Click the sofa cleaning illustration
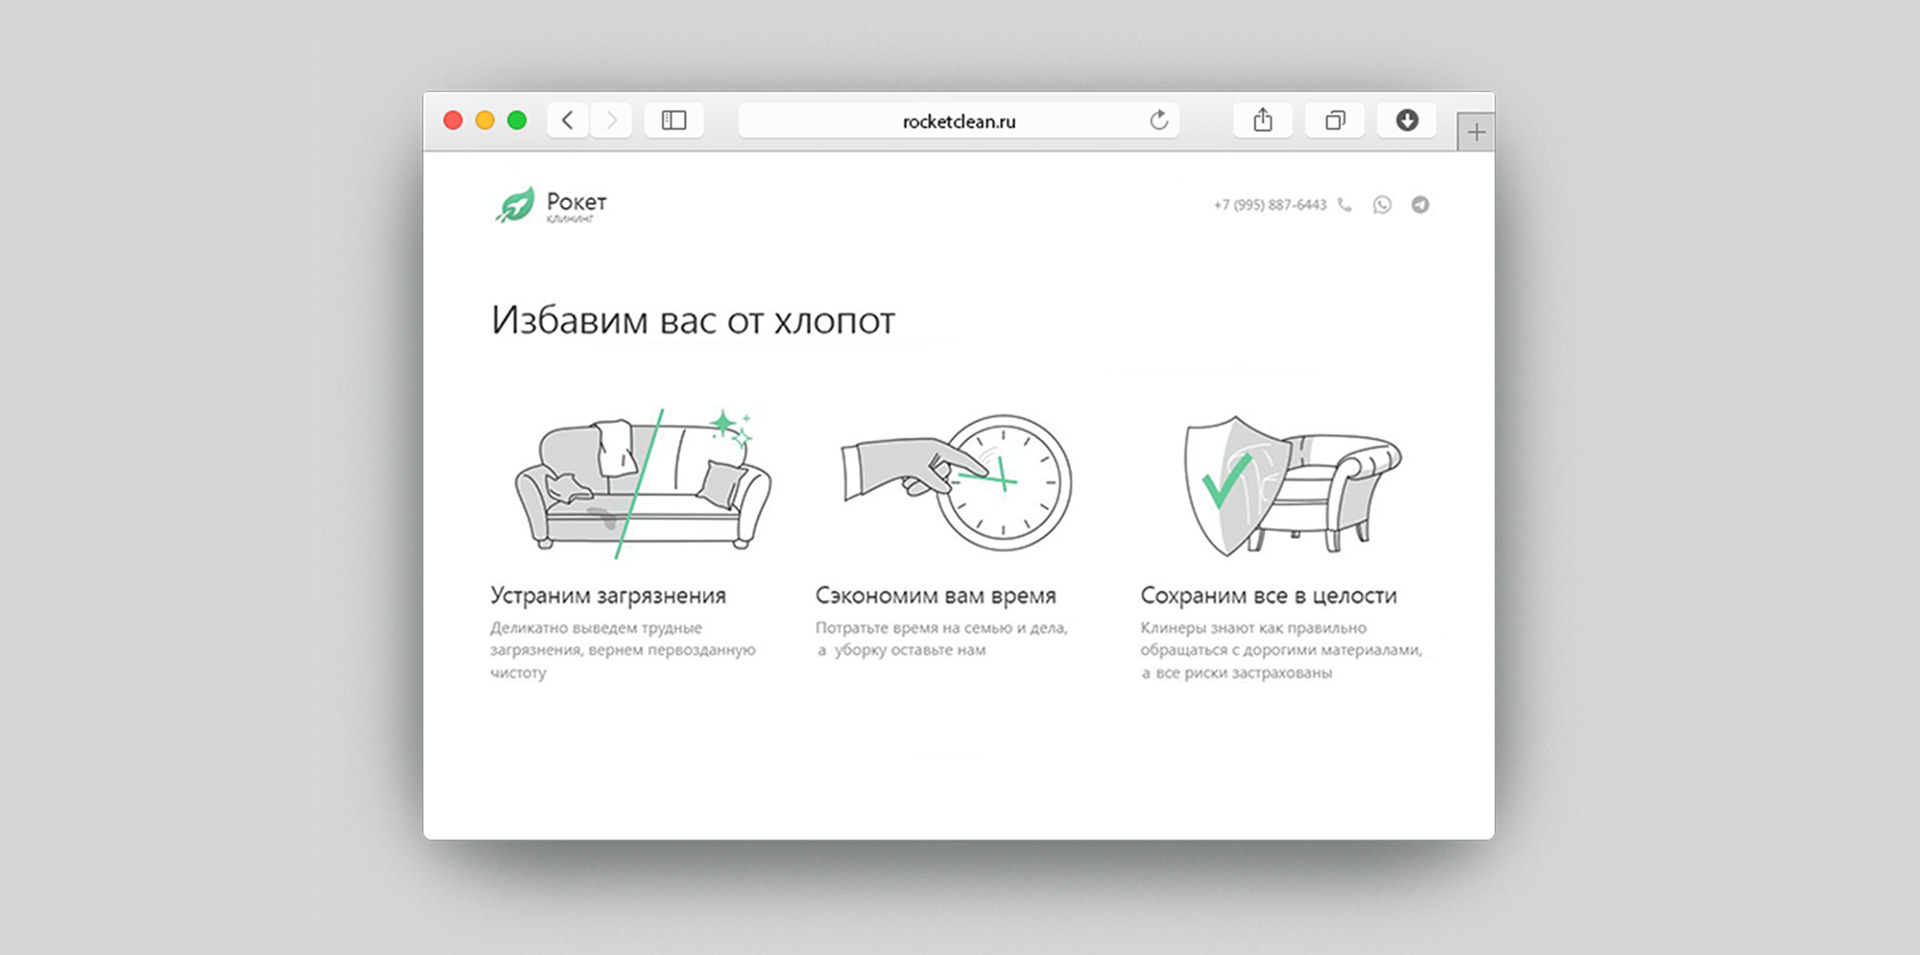 [x=643, y=483]
